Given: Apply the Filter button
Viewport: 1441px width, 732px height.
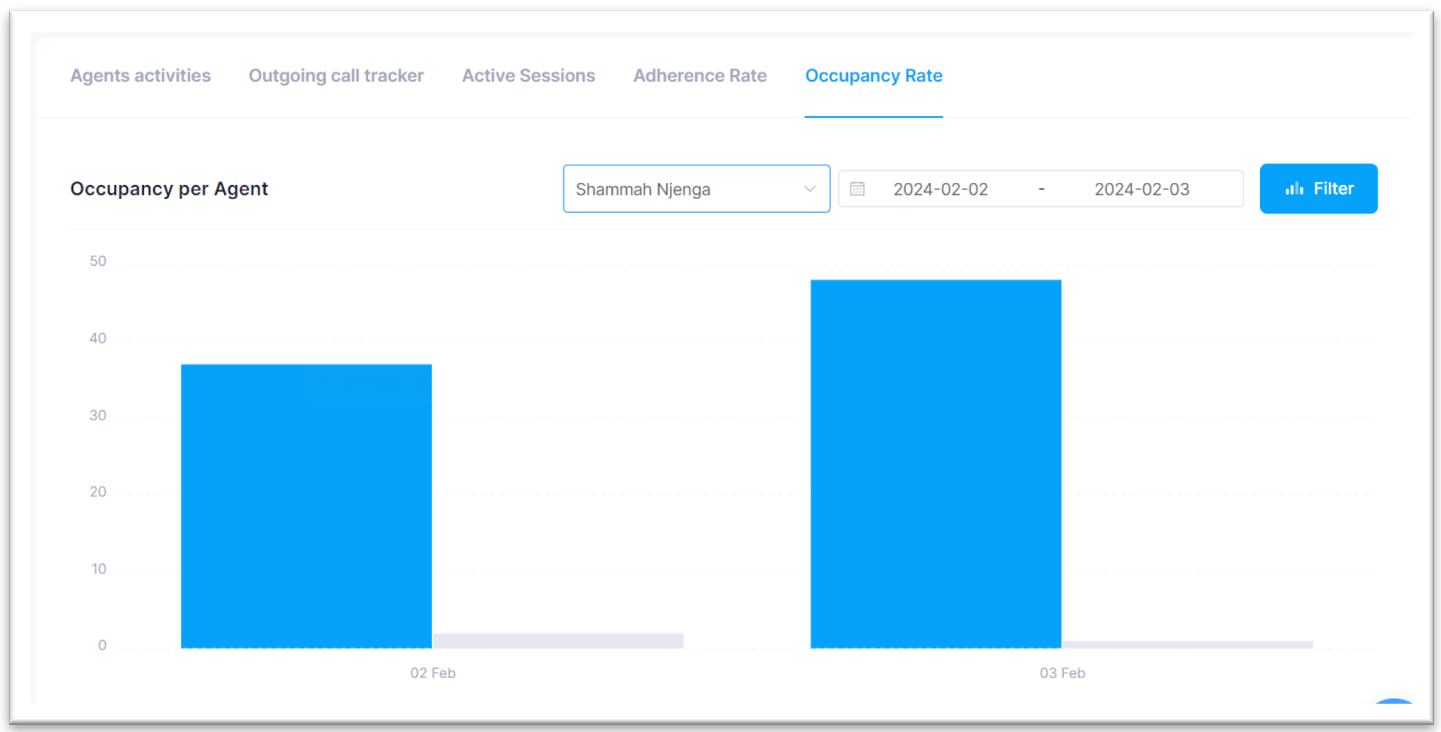Looking at the screenshot, I should (x=1318, y=189).
